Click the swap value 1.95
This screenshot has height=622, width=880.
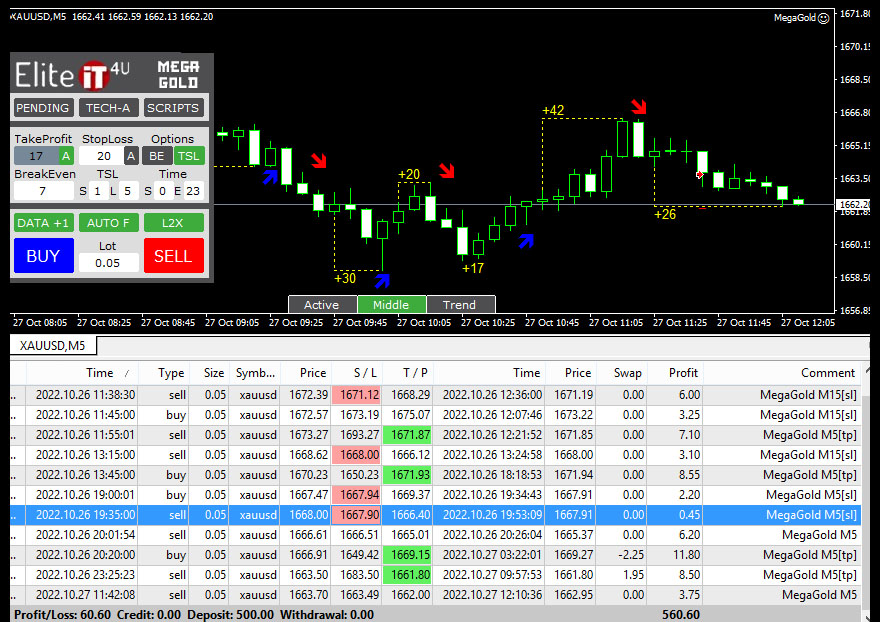[x=633, y=575]
